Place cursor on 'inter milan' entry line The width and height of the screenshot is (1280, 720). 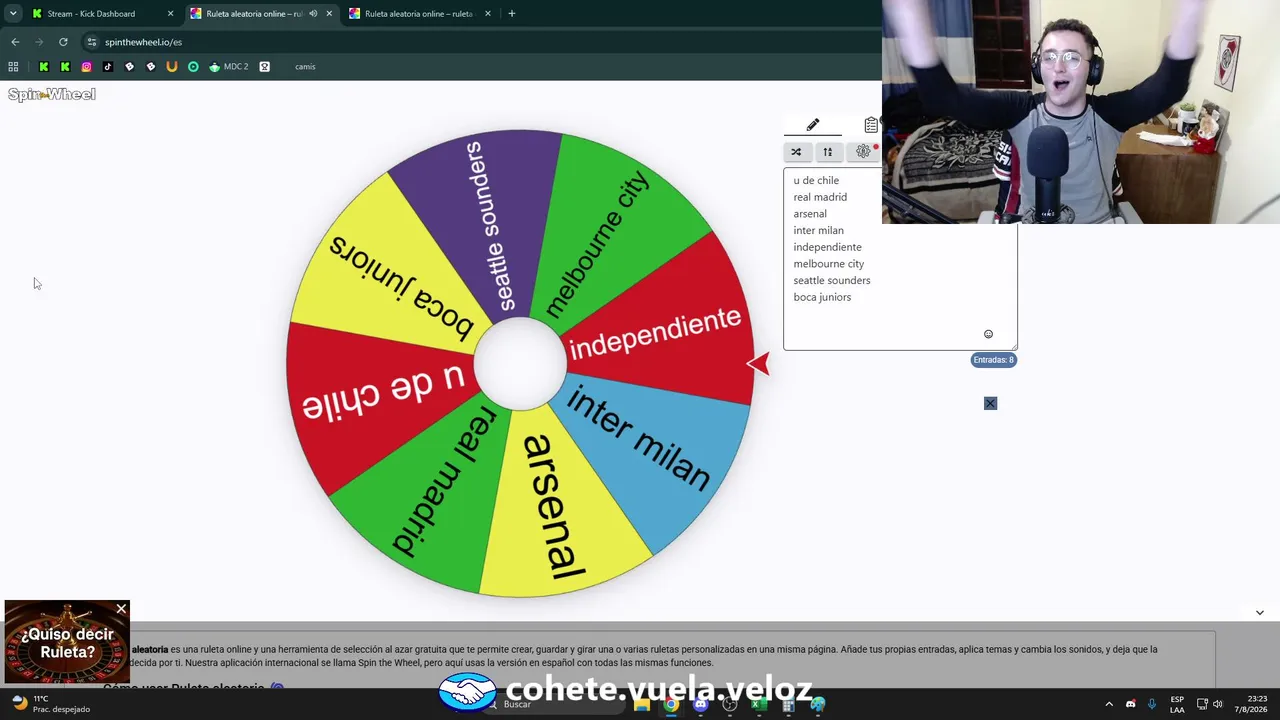coord(818,231)
